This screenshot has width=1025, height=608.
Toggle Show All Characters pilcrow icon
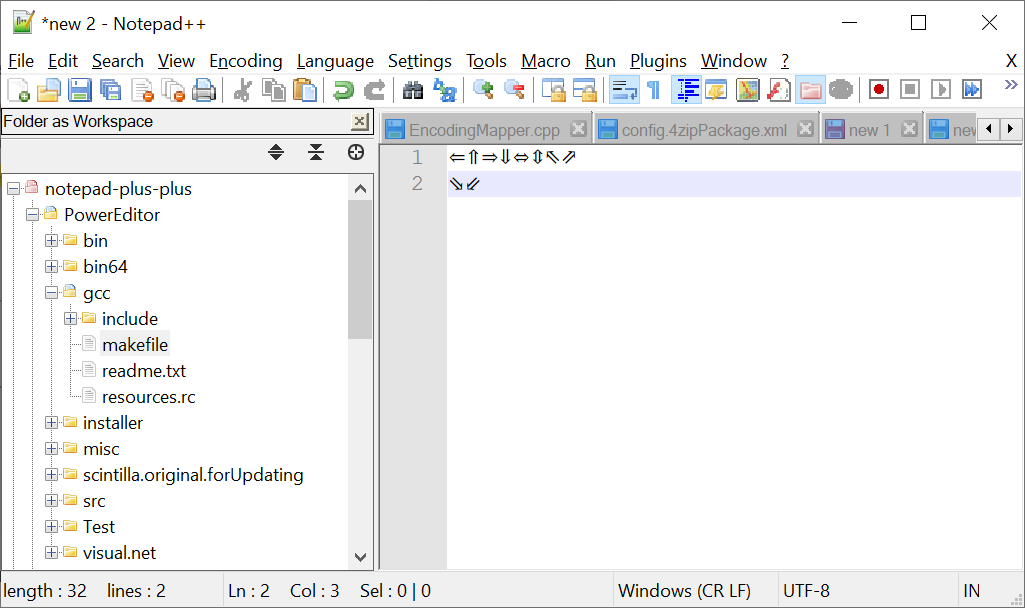tap(654, 90)
